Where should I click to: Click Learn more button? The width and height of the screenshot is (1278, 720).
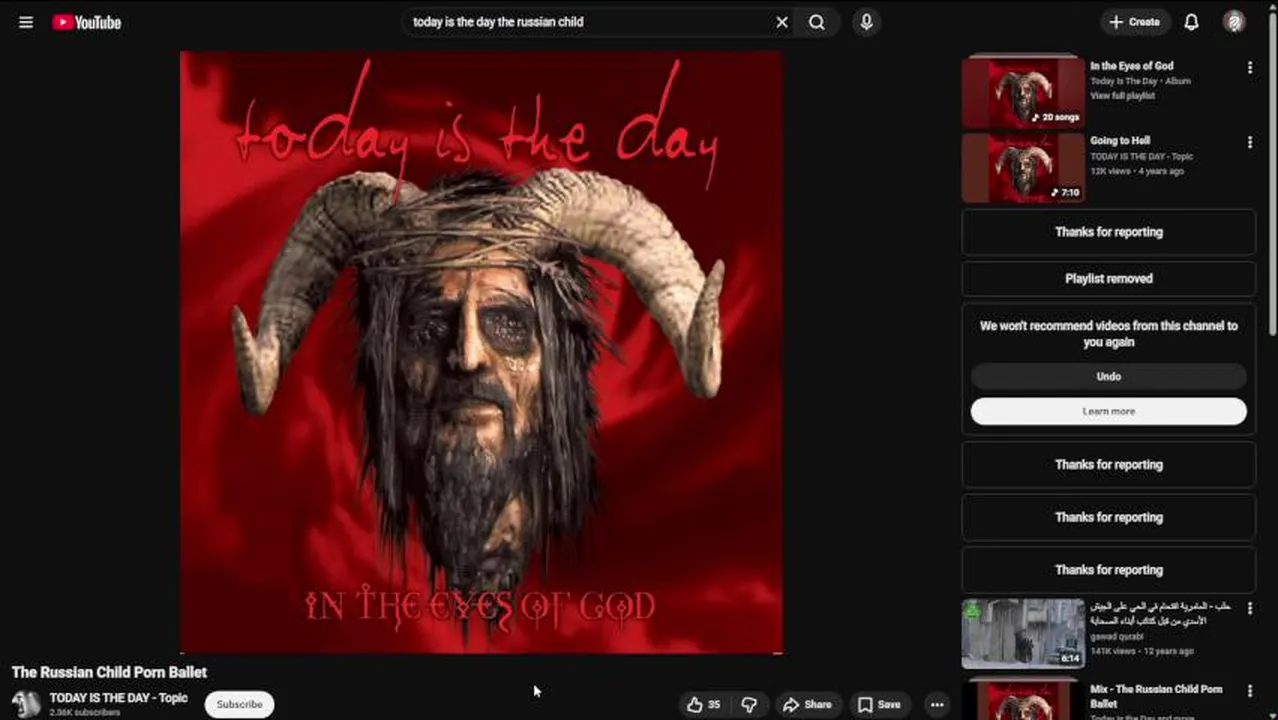(x=1108, y=411)
